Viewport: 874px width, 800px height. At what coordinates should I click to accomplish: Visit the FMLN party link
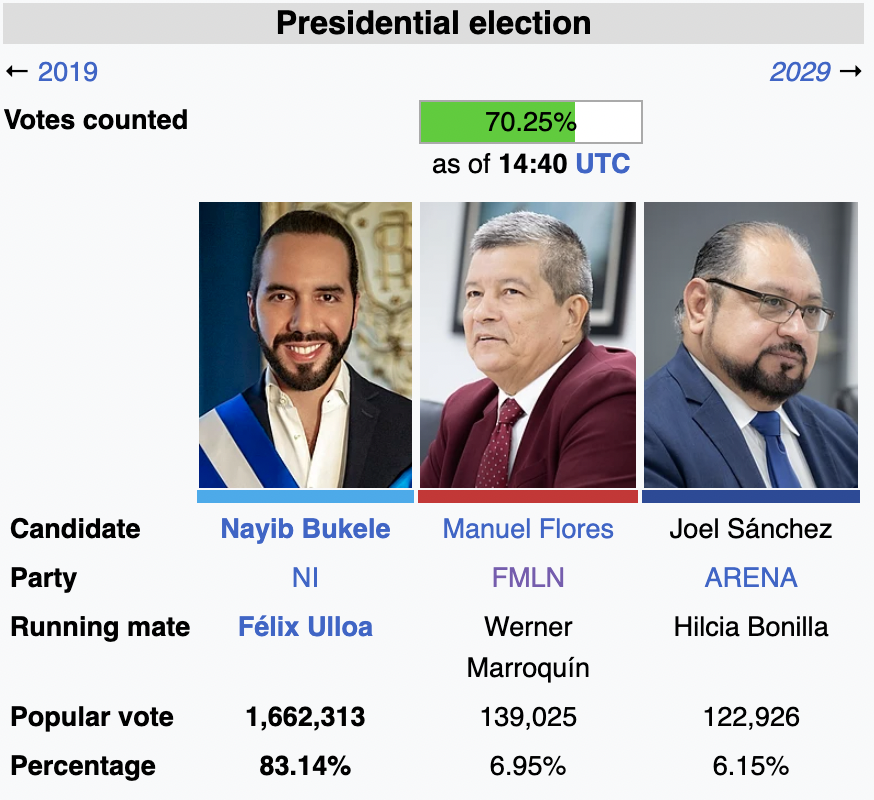528,578
